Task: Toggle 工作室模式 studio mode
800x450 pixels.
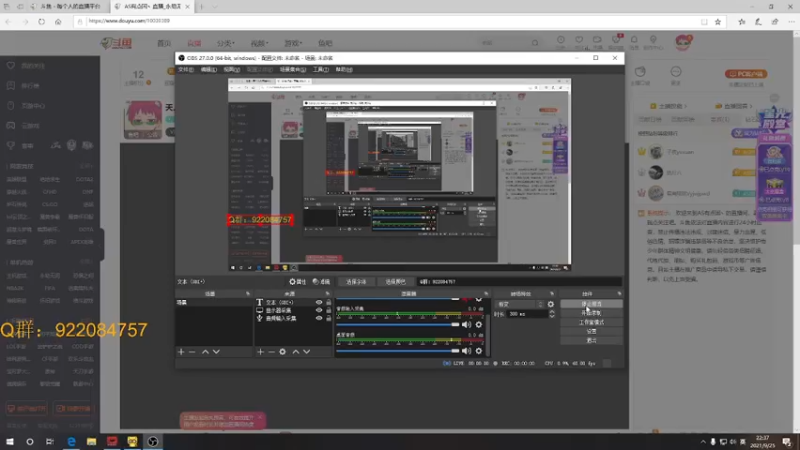Action: tap(591, 322)
